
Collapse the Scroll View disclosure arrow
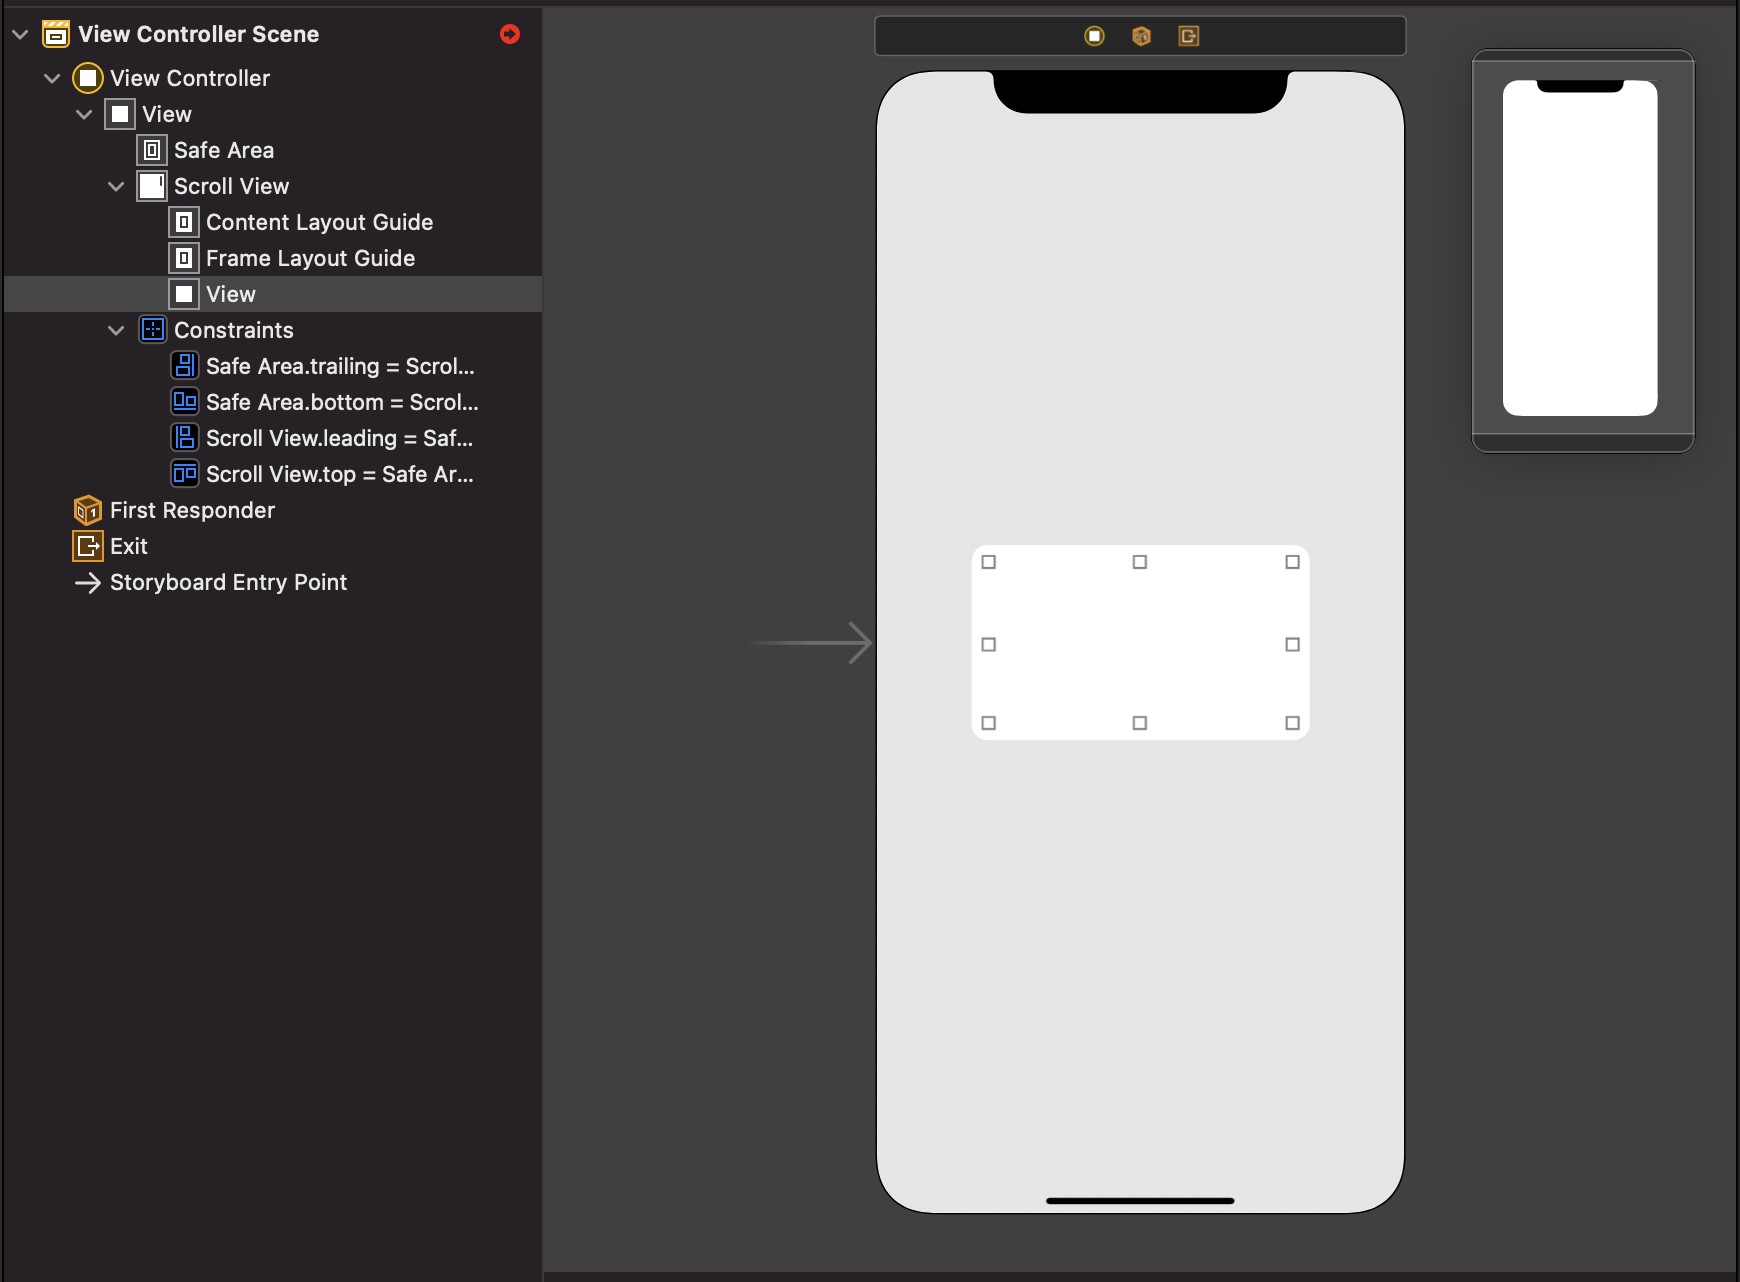pos(116,186)
